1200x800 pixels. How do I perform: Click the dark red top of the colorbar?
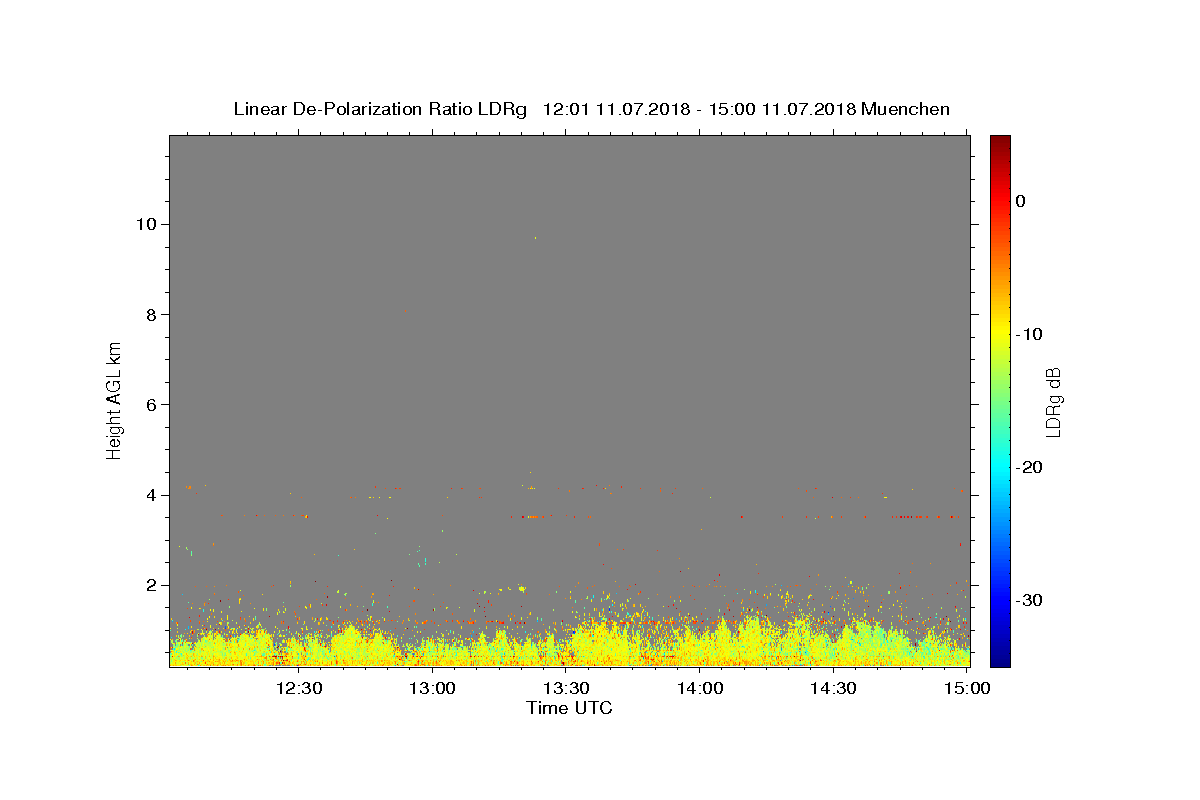pos(1000,142)
